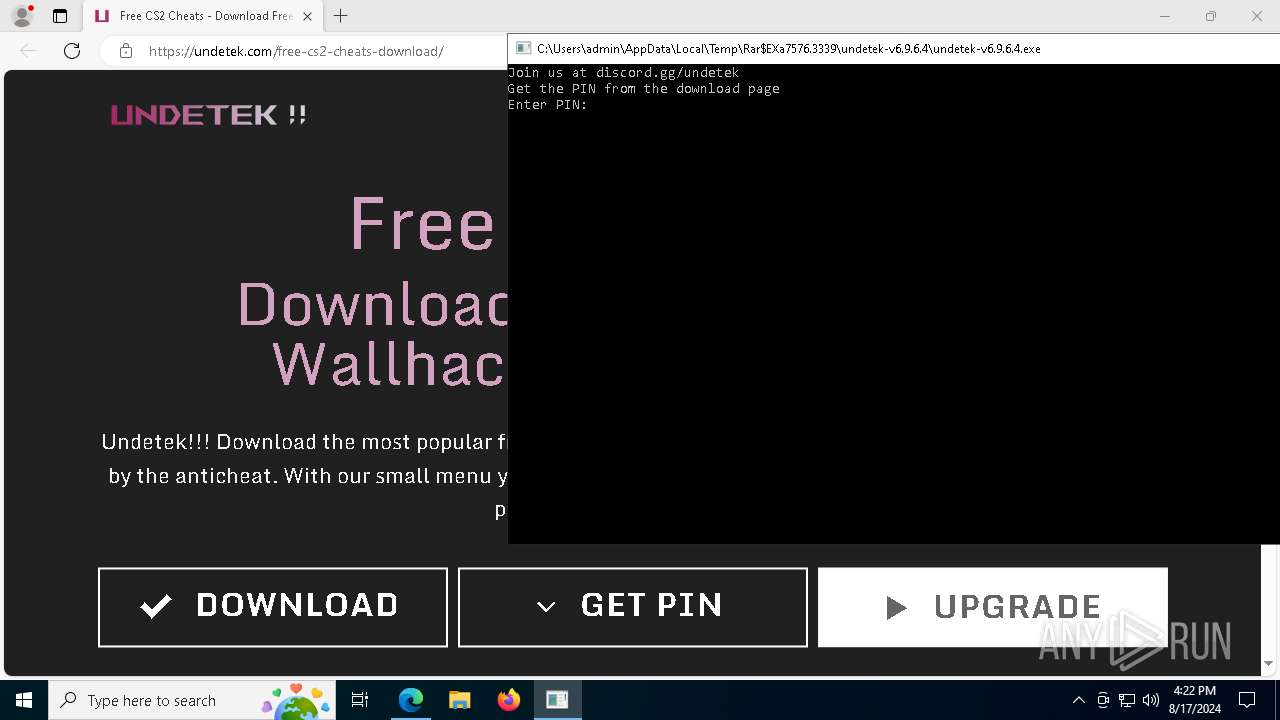Open Microsoft Edge from taskbar
This screenshot has width=1280, height=720.
(x=411, y=700)
